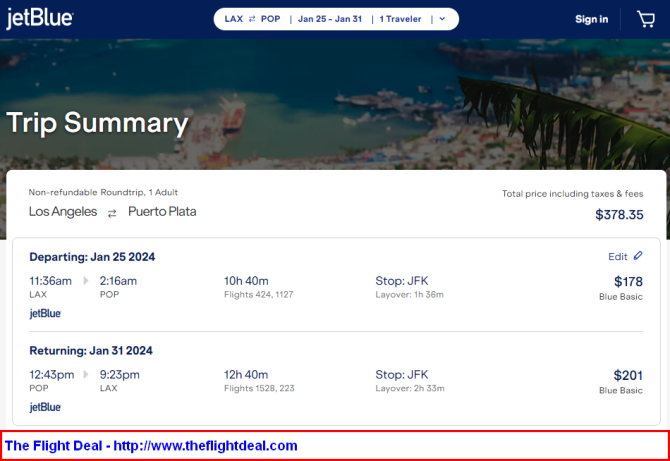Viewport: 670px width, 461px height.
Task: Click 'Flights 1528, 223' text
Action: tap(259, 388)
